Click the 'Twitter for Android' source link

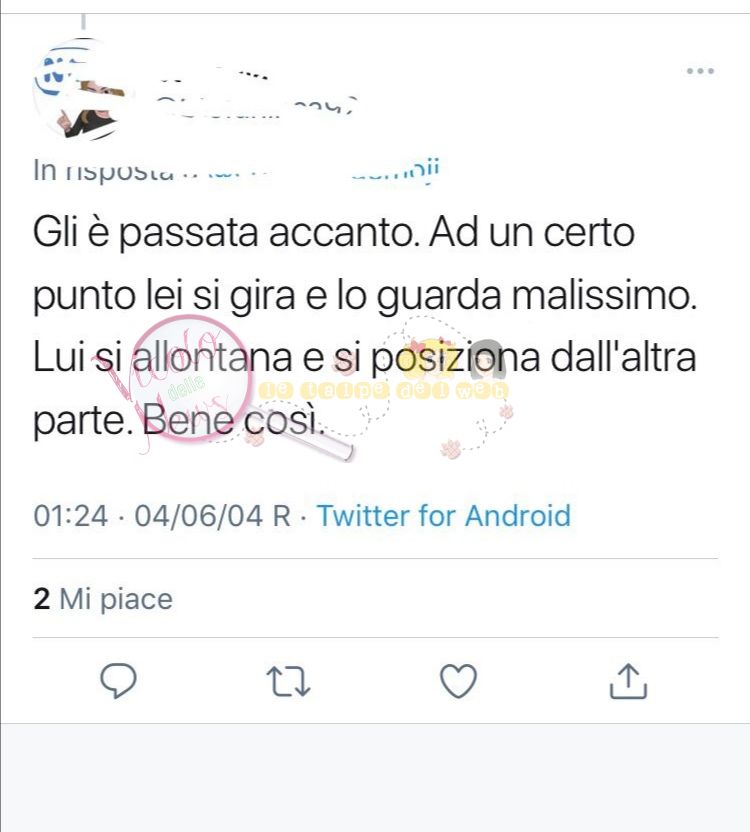[444, 515]
